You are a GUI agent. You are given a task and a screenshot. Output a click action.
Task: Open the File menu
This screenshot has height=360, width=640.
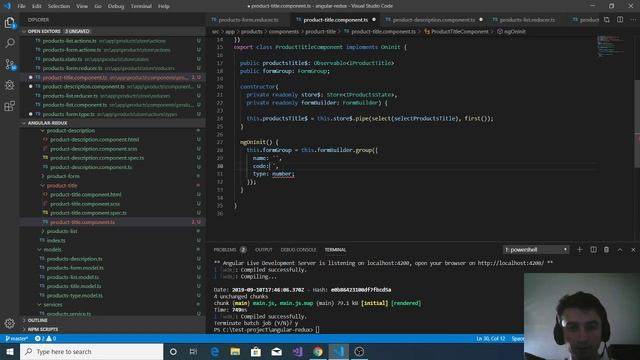22,6
